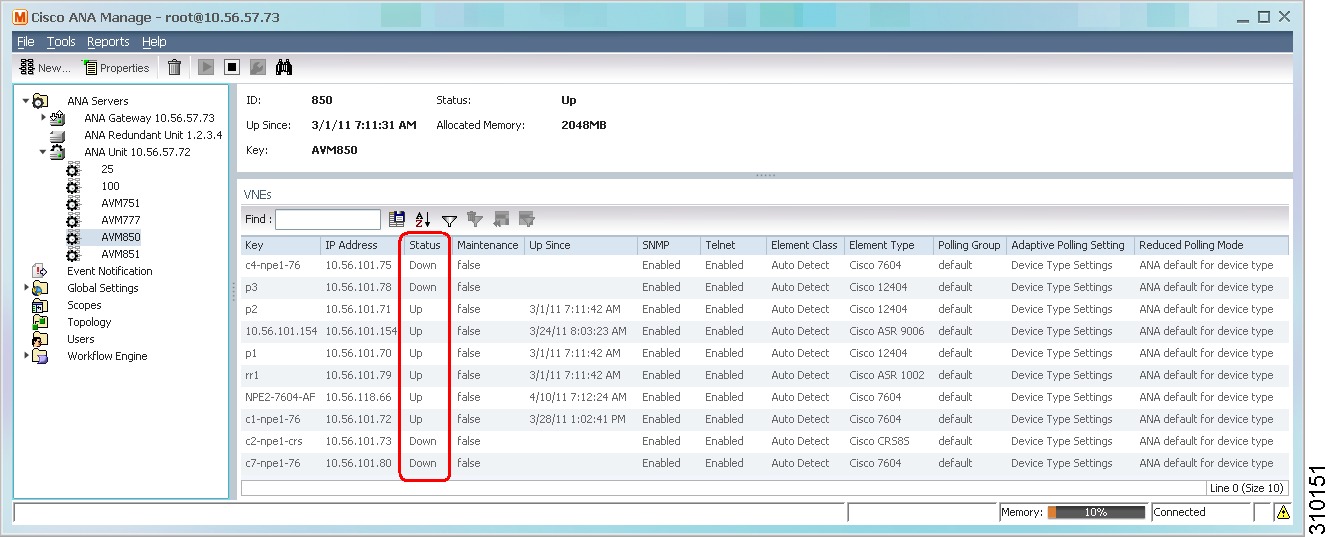The height and width of the screenshot is (537, 1331).
Task: Click the show all rows icon
Action: (x=501, y=219)
